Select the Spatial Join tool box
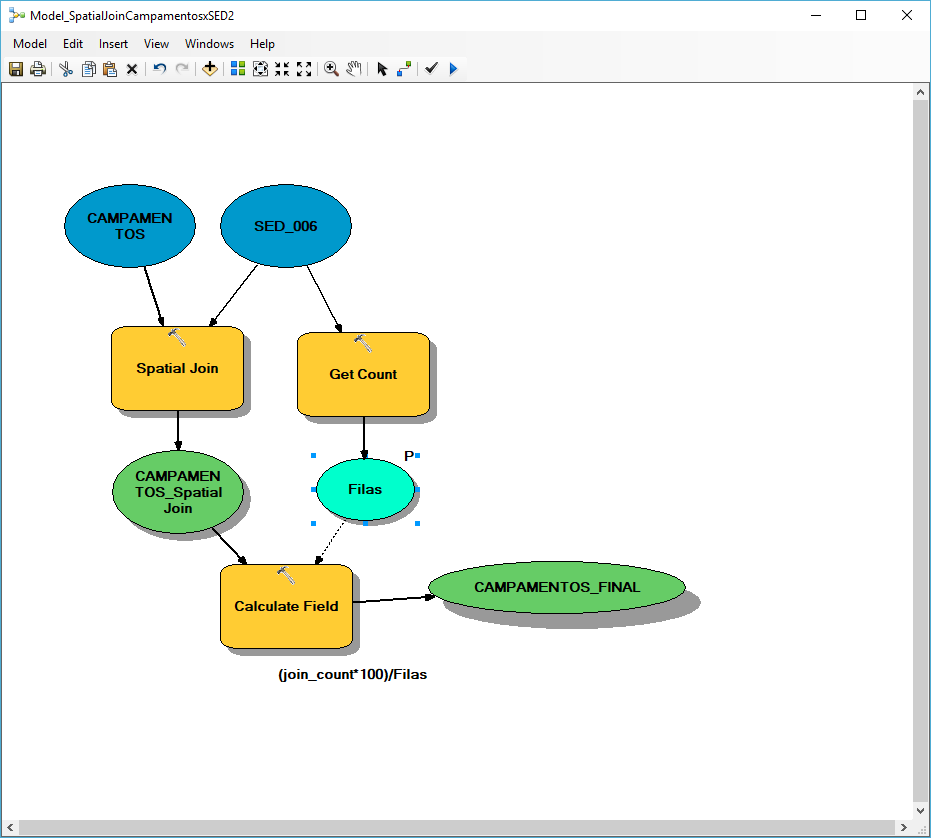Screen dimensions: 931x838 [178, 368]
